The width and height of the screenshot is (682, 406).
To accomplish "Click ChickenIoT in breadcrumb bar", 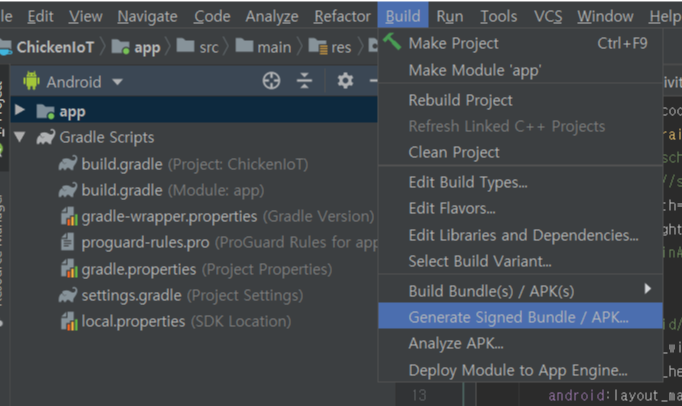I will [55, 47].
